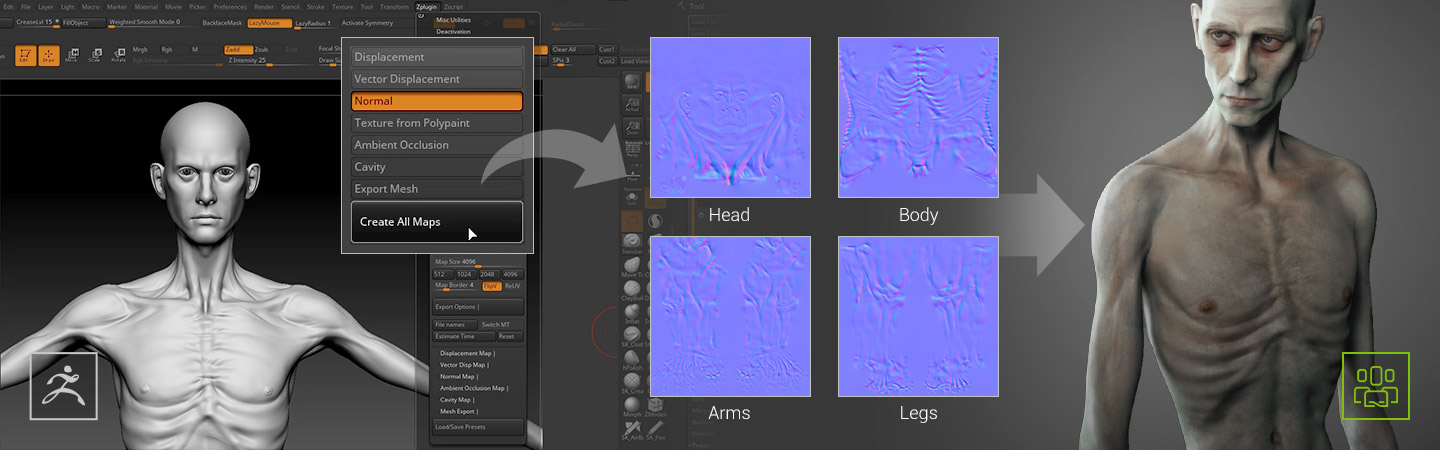Select the Rotate transform icon
Screen dimensions: 1440x450
119,54
